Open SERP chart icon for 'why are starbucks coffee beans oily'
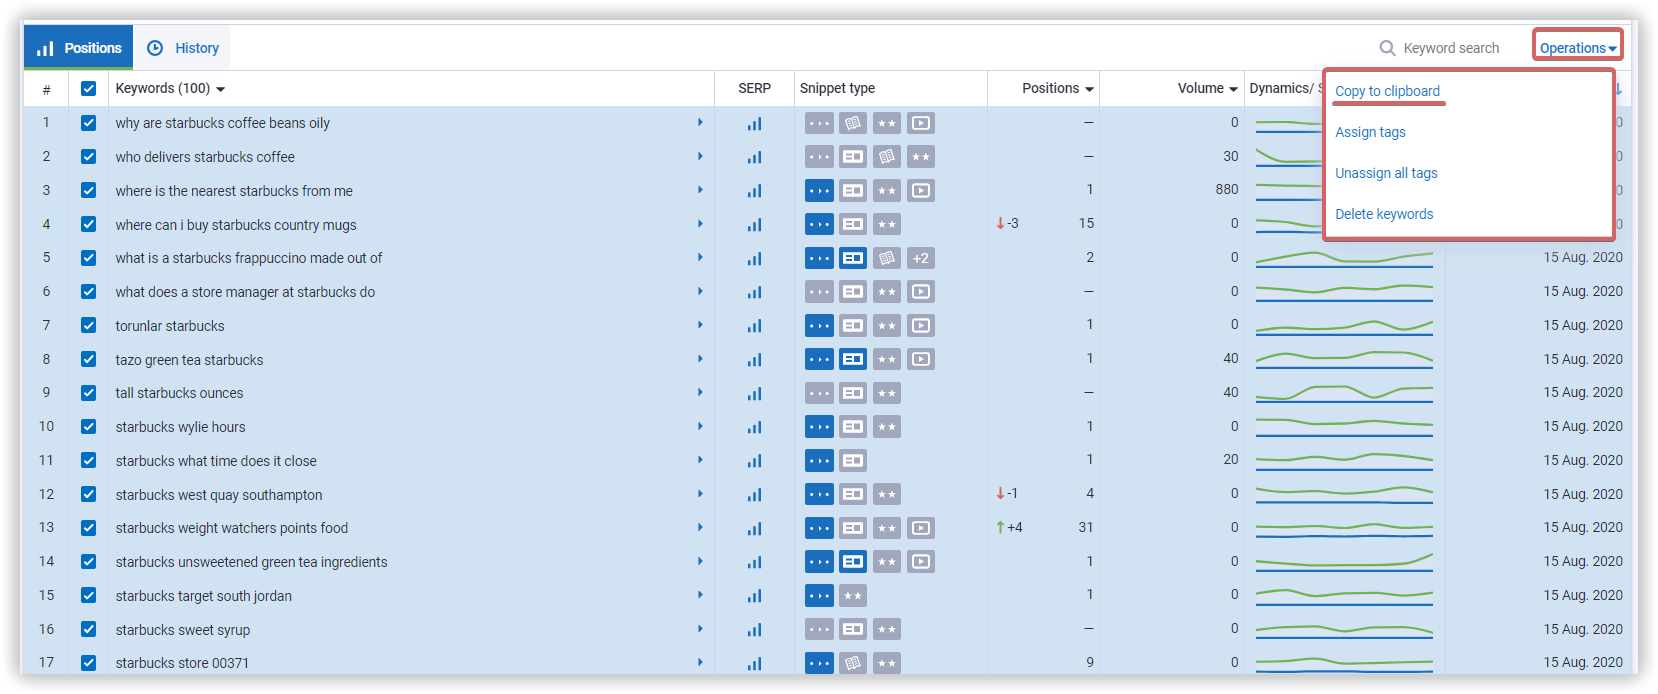The height and width of the screenshot is (694, 1658). click(754, 124)
